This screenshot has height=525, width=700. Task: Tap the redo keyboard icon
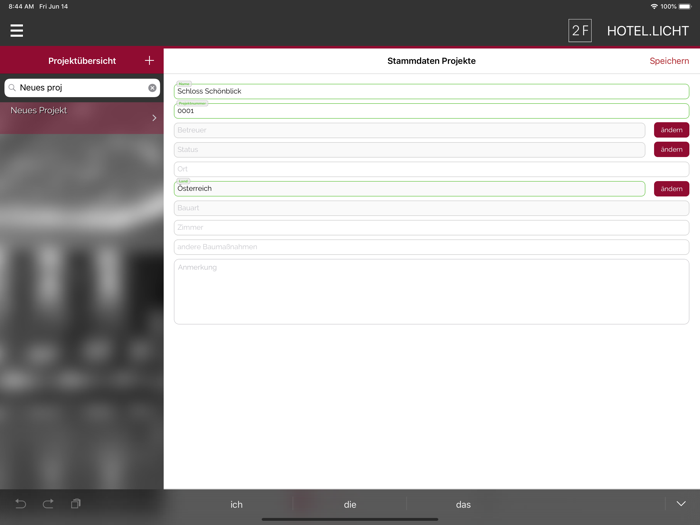pos(48,504)
